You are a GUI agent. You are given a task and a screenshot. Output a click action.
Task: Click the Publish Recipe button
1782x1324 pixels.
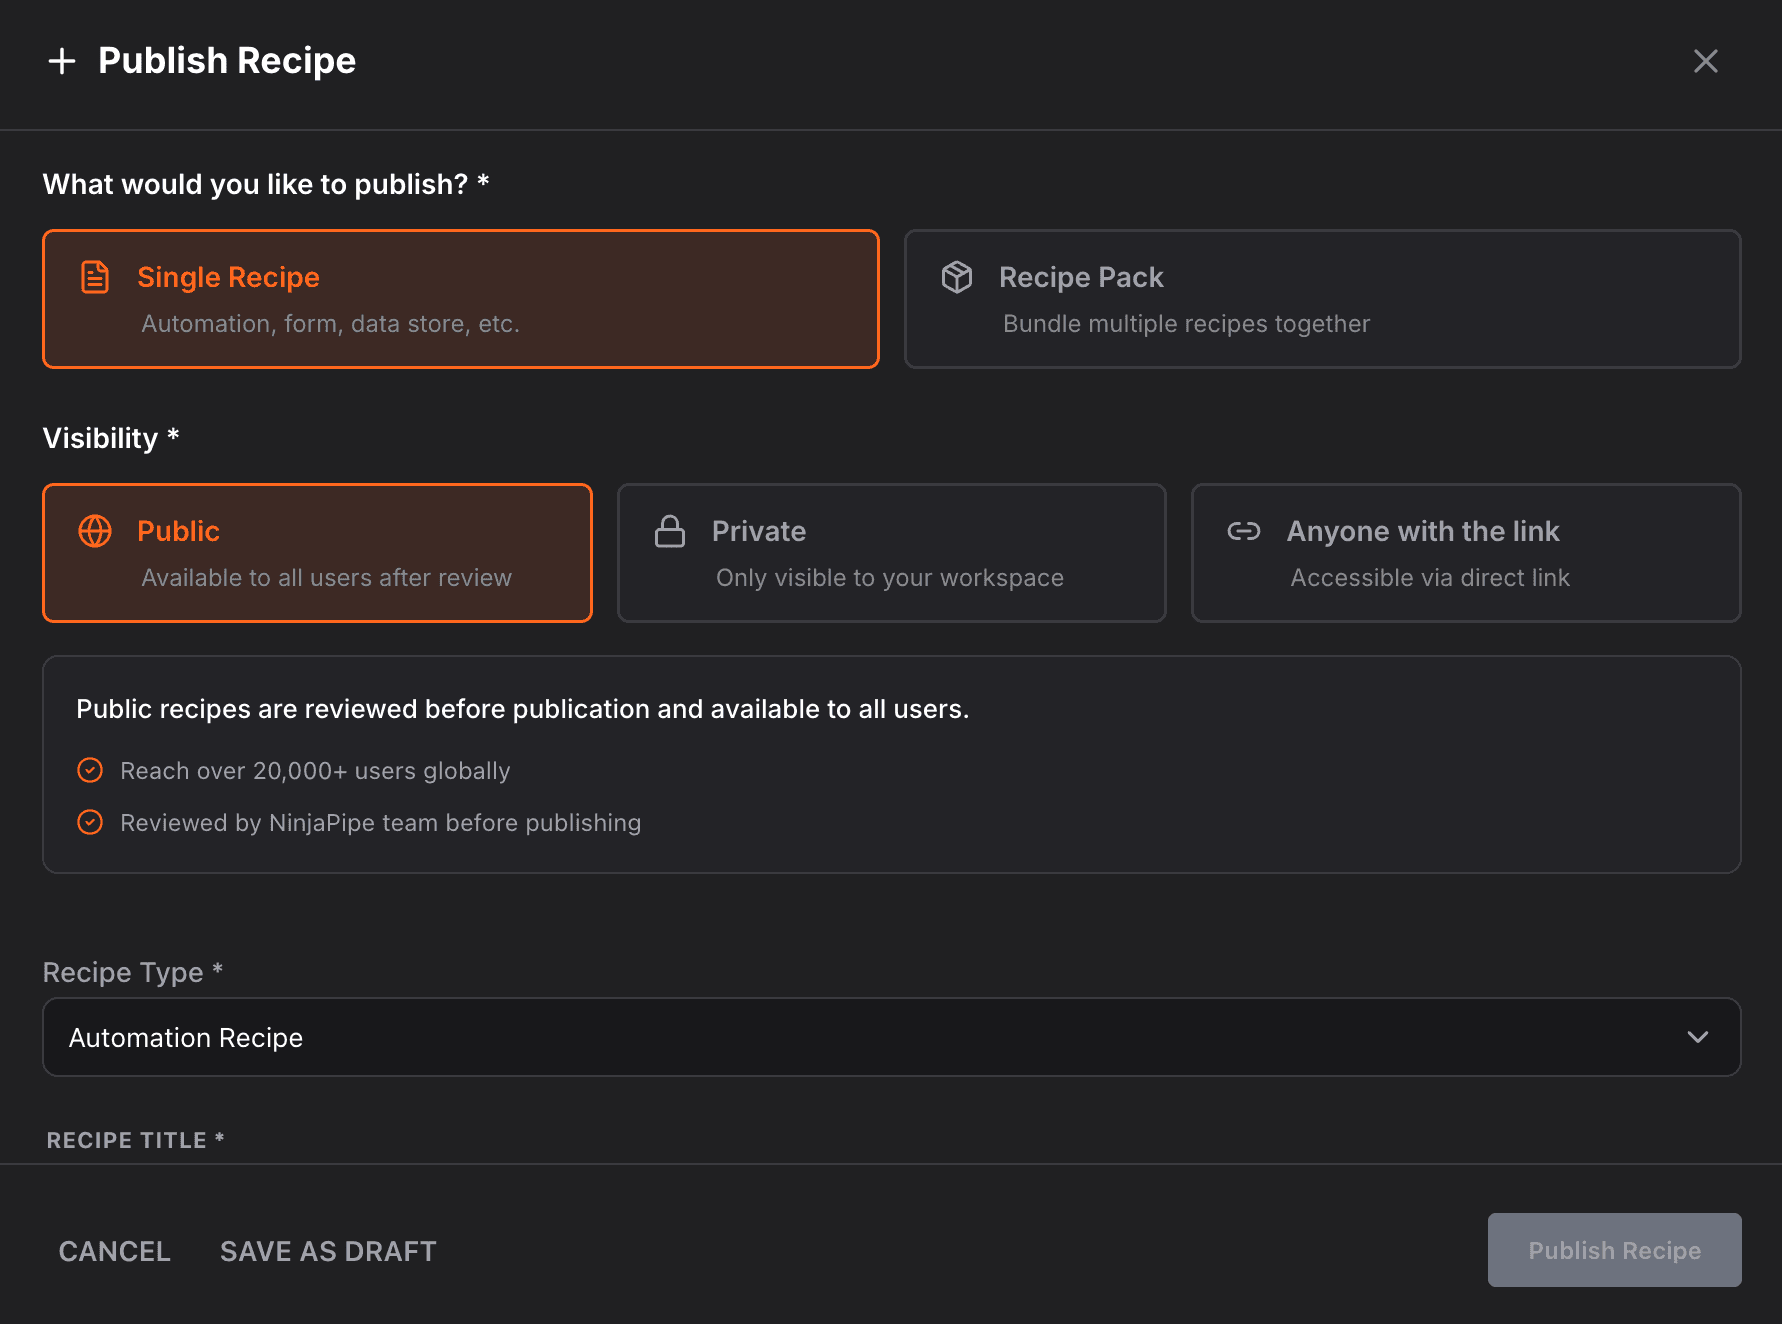point(1614,1250)
